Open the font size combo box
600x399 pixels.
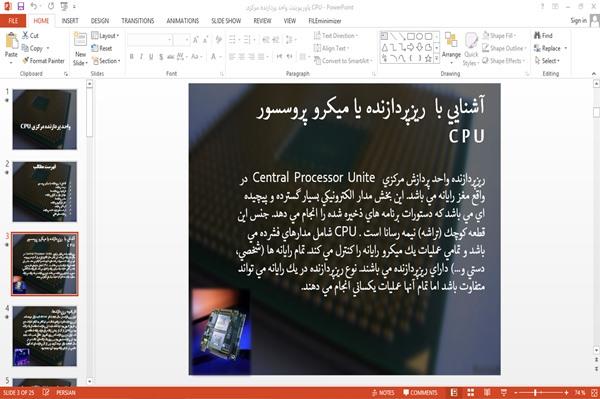(181, 40)
